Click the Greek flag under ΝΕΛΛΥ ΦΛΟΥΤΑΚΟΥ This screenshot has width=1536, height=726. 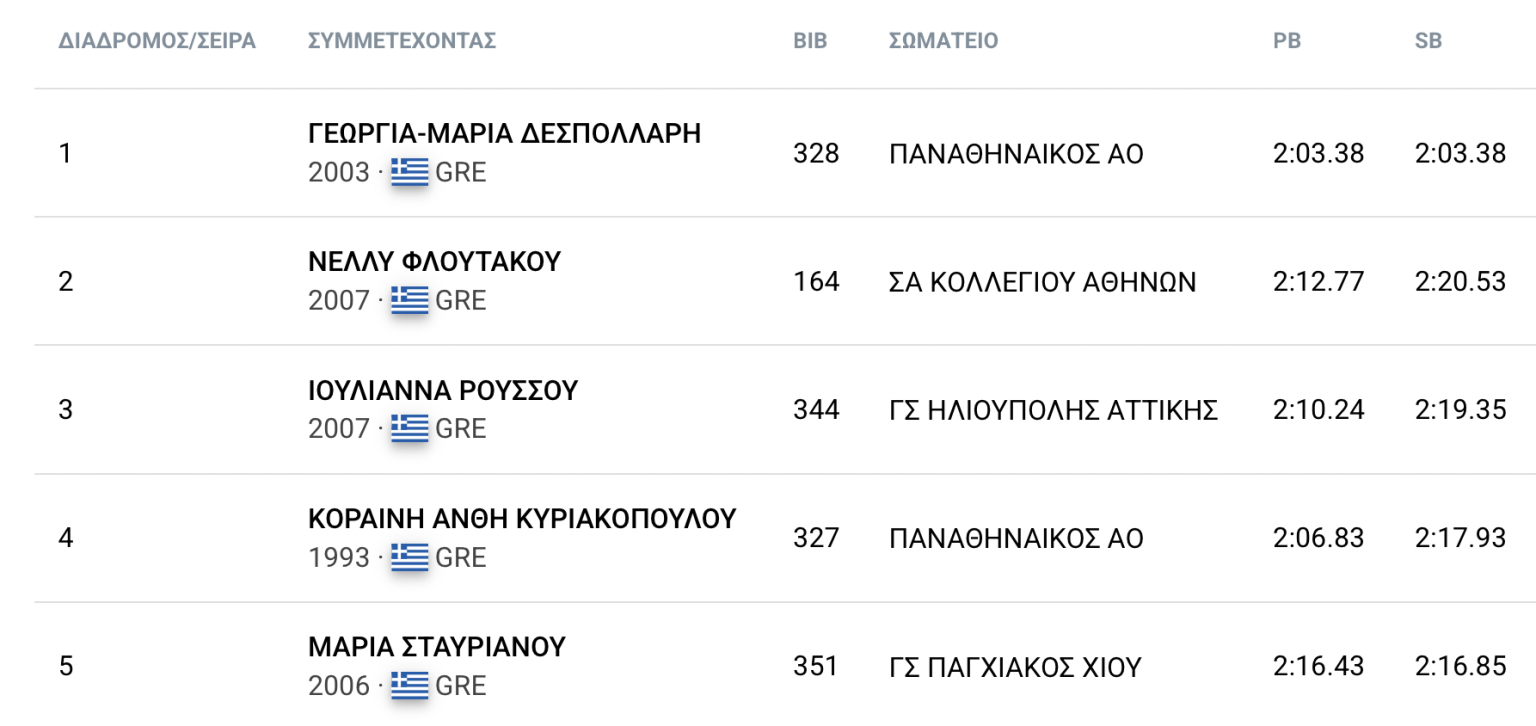[x=410, y=300]
